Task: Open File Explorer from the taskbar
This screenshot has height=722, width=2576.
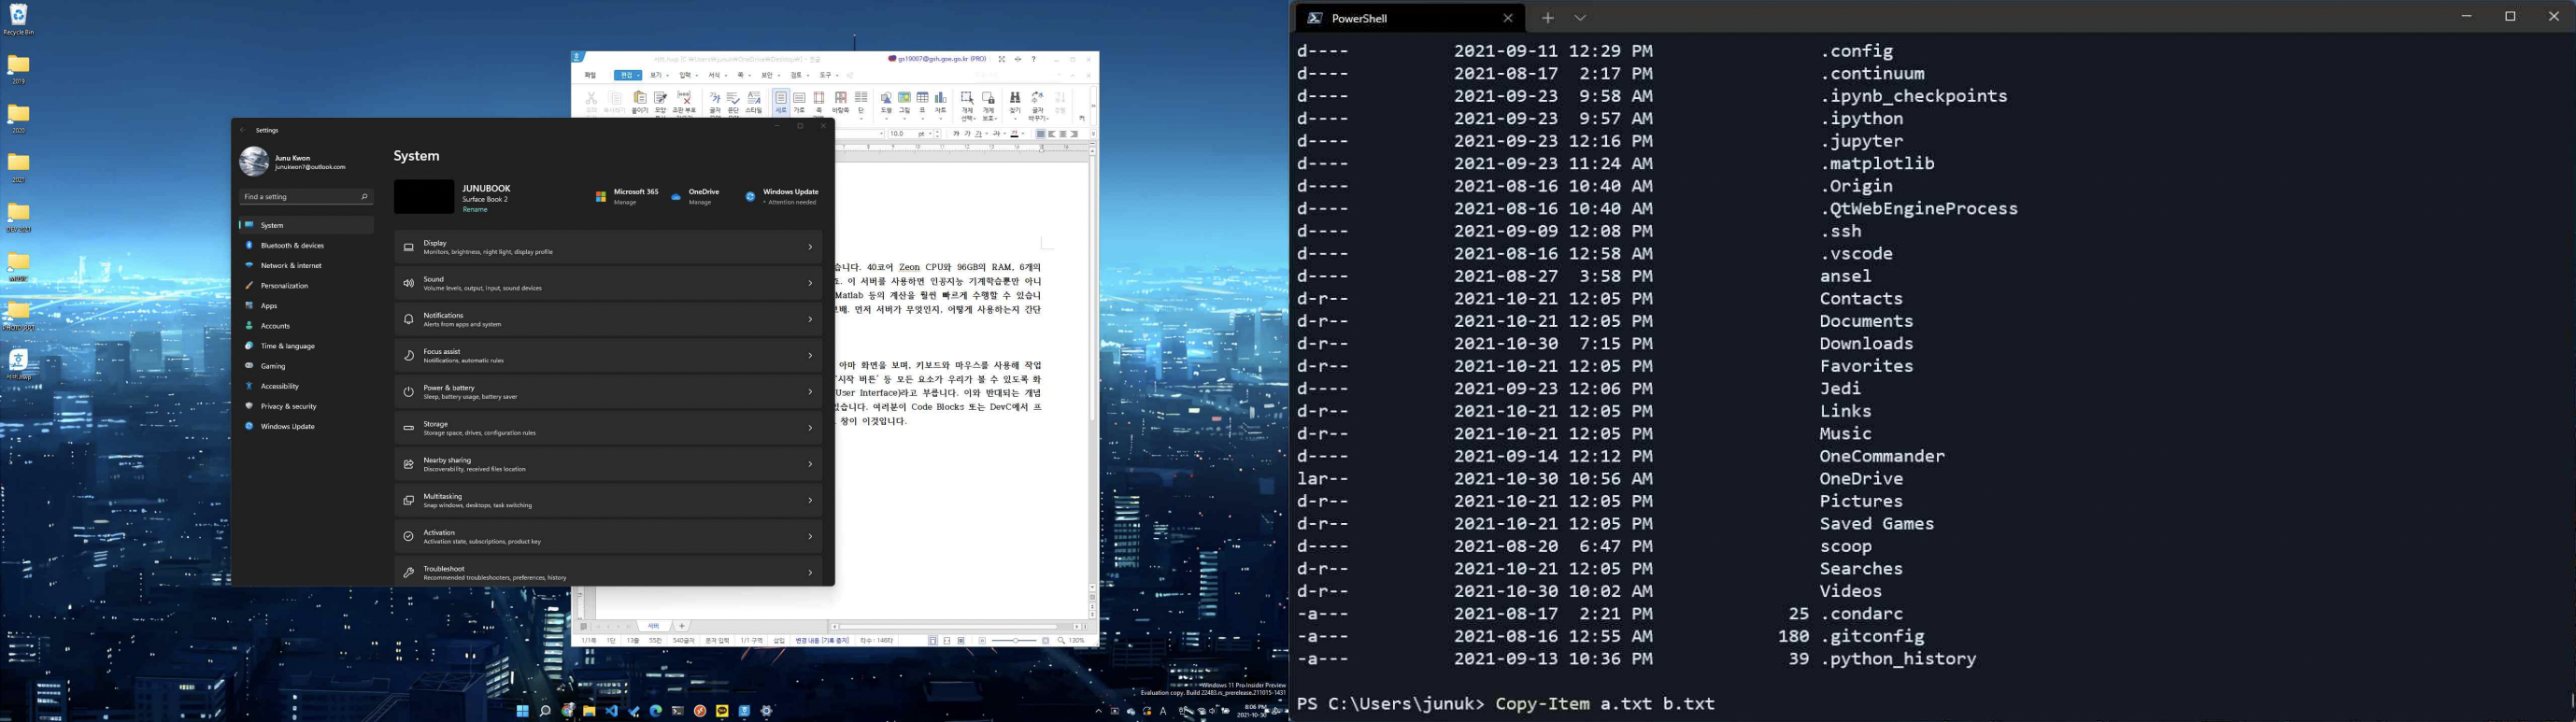Action: pyautogui.click(x=590, y=711)
